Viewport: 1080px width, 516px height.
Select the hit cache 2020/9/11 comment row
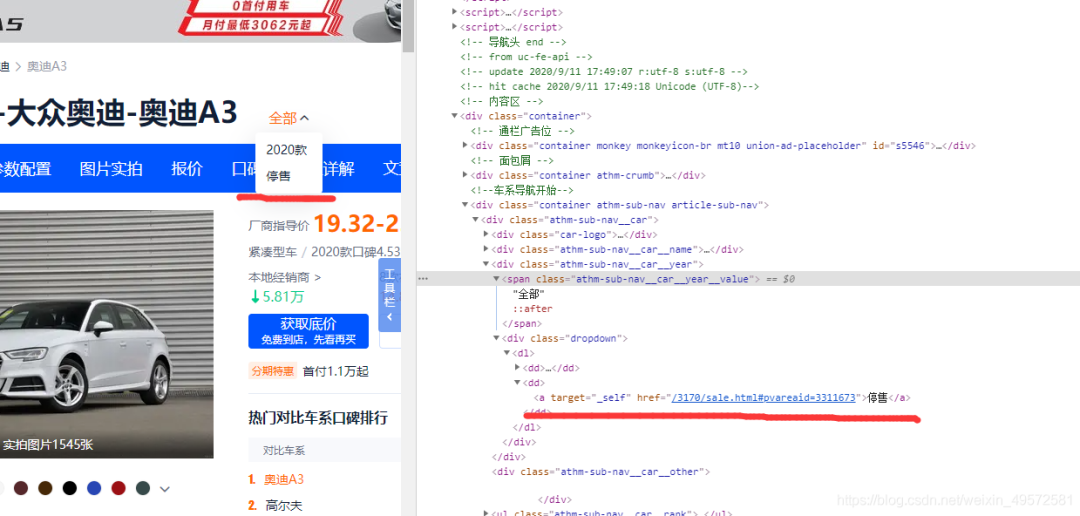point(610,87)
